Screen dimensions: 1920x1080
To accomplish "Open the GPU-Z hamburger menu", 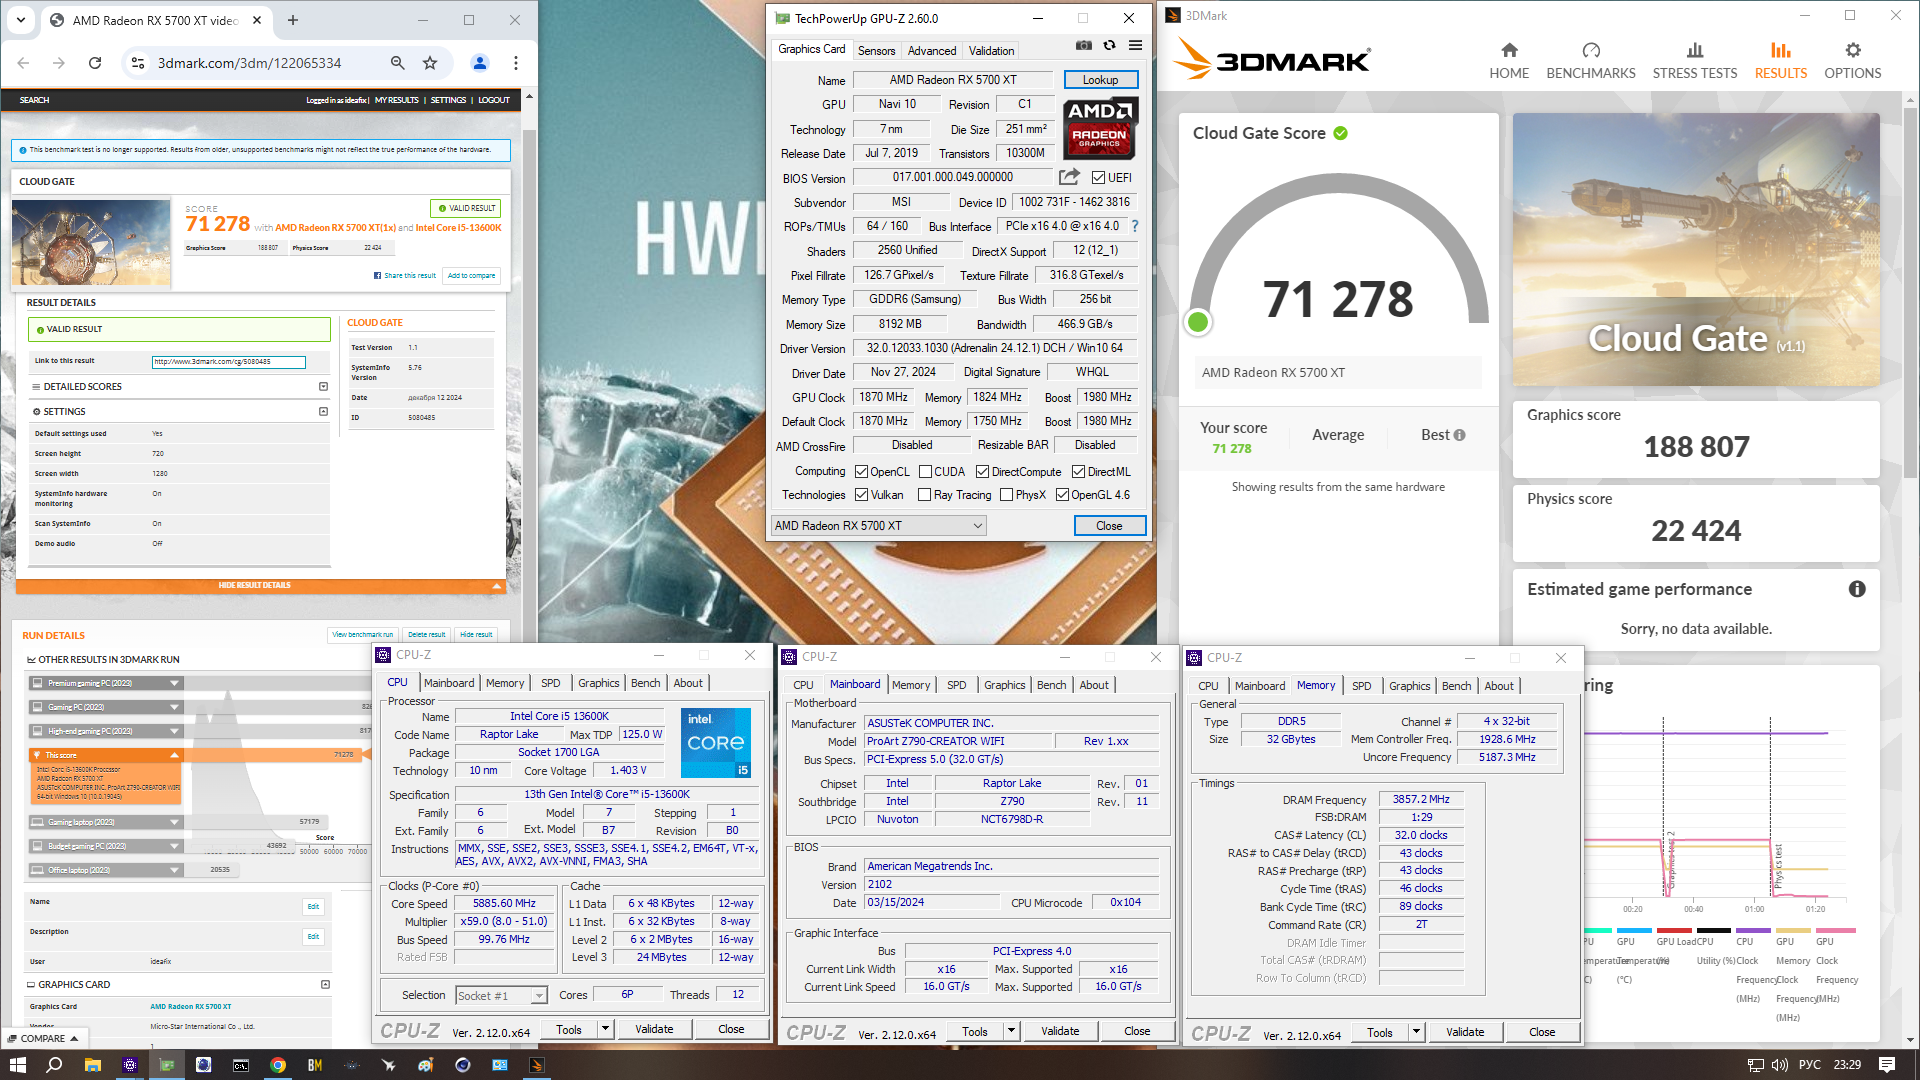I will pyautogui.click(x=1135, y=46).
